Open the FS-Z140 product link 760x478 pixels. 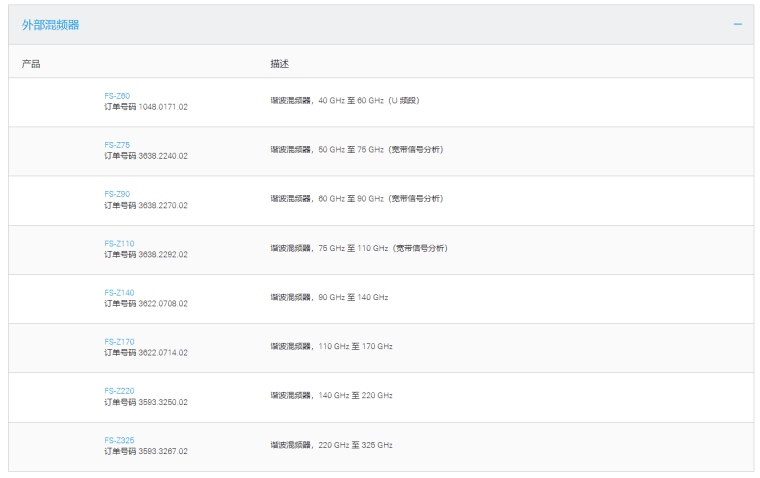pyautogui.click(x=119, y=292)
